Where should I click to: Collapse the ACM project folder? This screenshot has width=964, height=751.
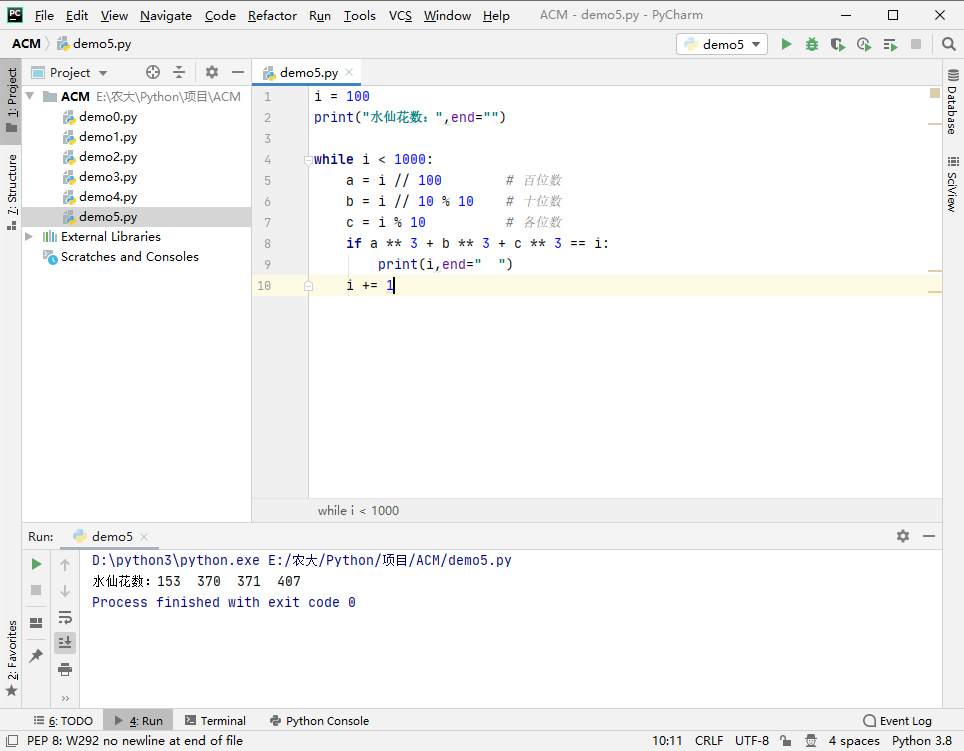(30, 97)
